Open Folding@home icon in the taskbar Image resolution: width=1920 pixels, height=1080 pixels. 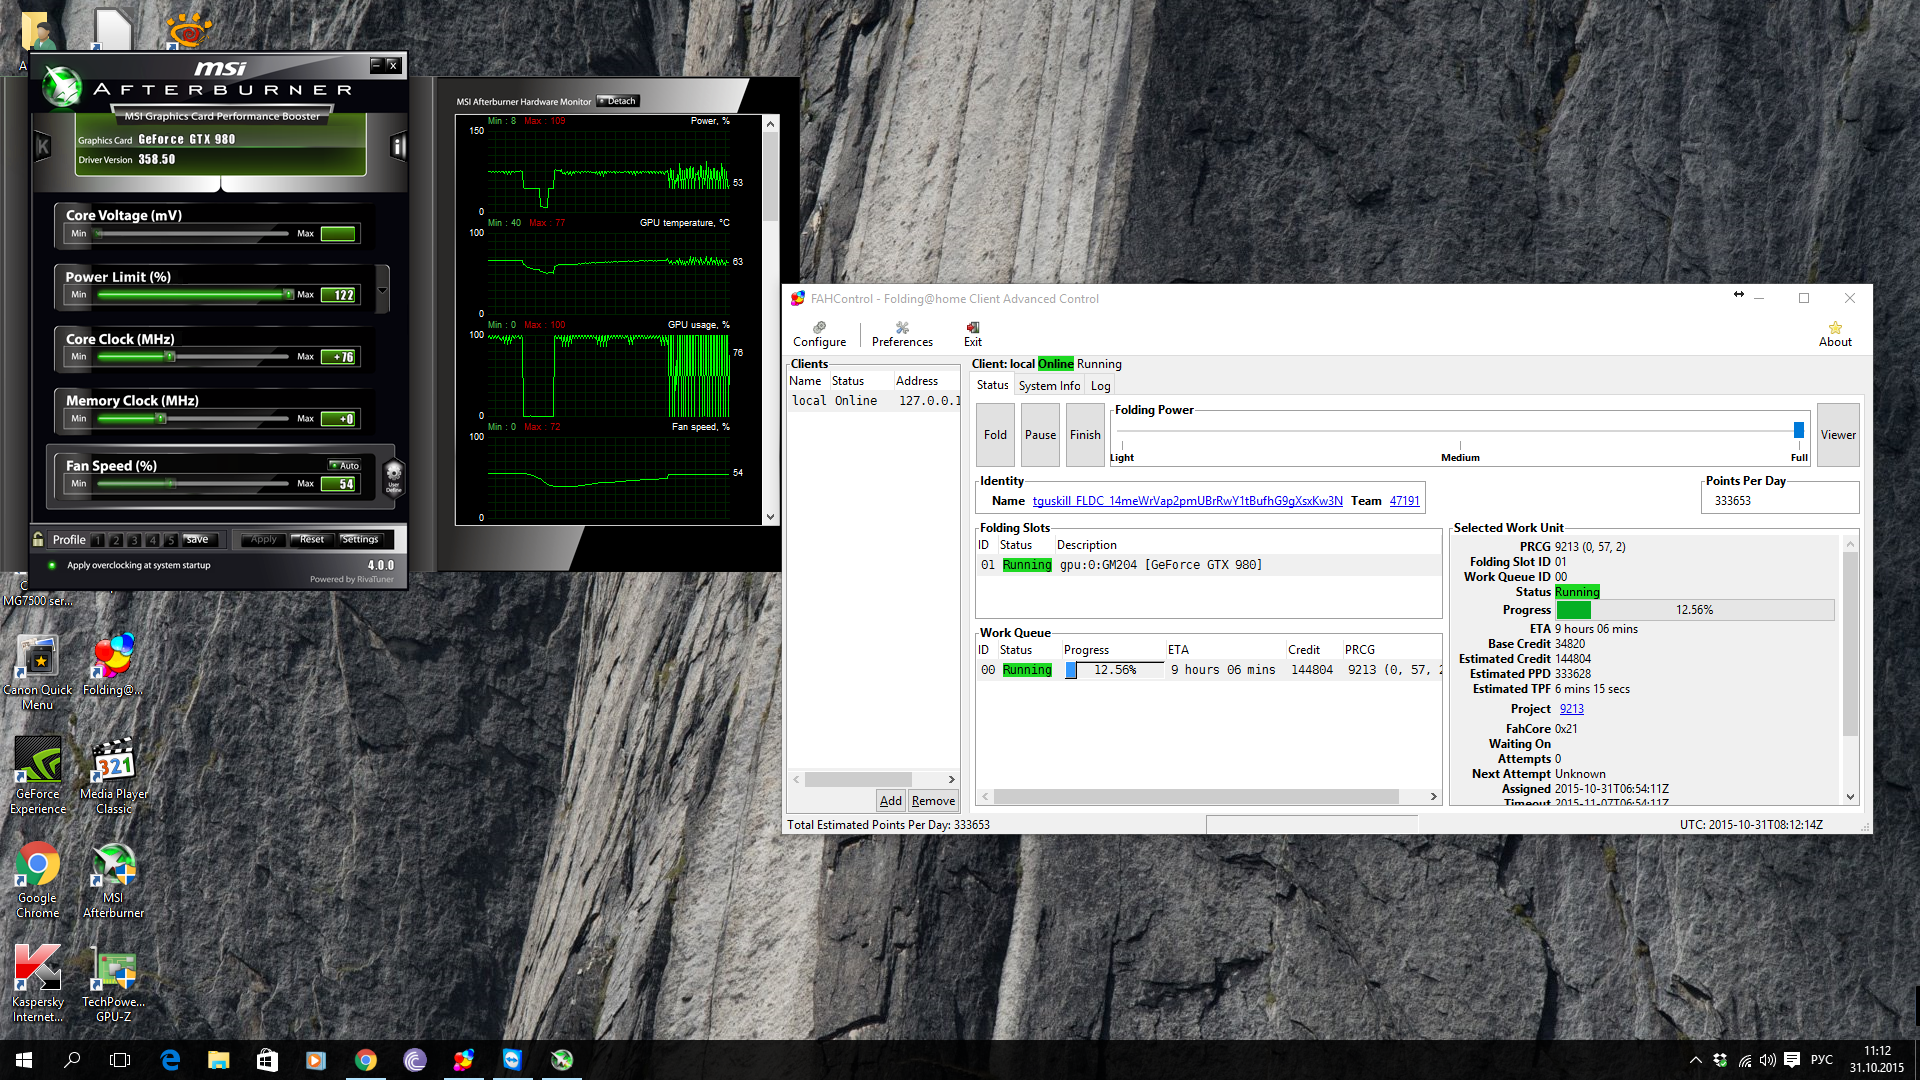[x=463, y=1060]
